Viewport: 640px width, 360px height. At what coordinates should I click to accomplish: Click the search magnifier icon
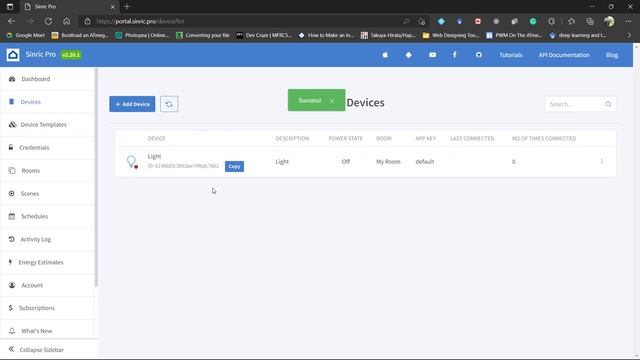[608, 104]
